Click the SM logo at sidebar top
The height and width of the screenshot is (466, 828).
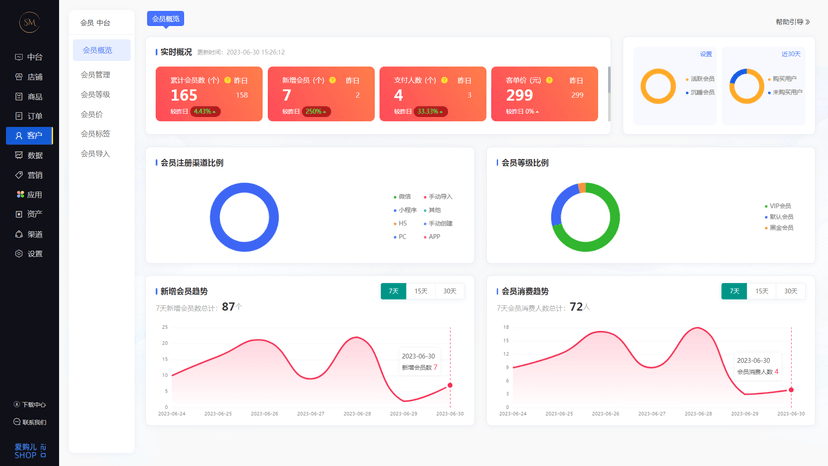pos(30,22)
